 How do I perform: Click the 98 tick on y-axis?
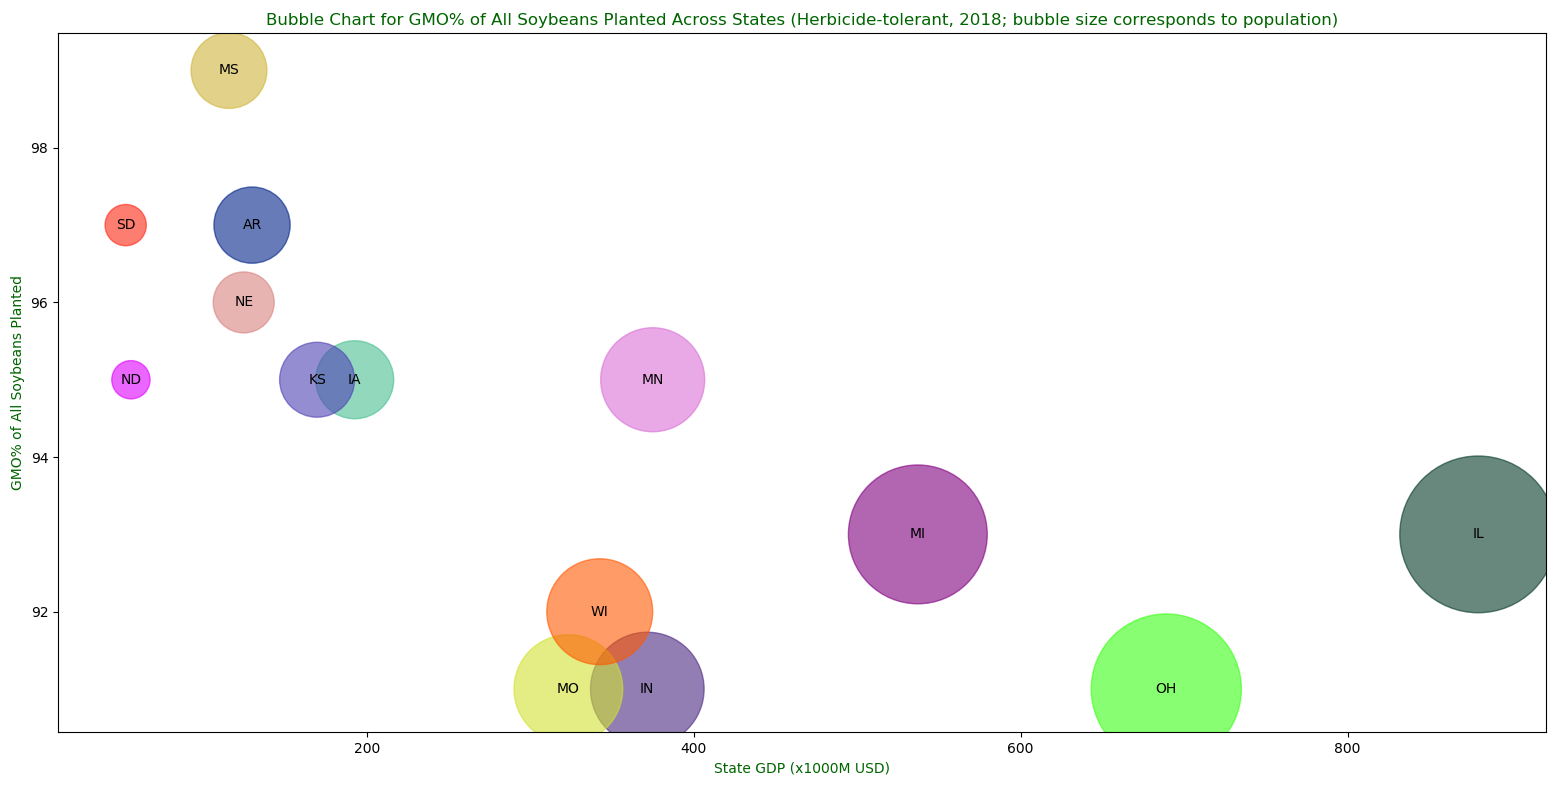tap(39, 148)
